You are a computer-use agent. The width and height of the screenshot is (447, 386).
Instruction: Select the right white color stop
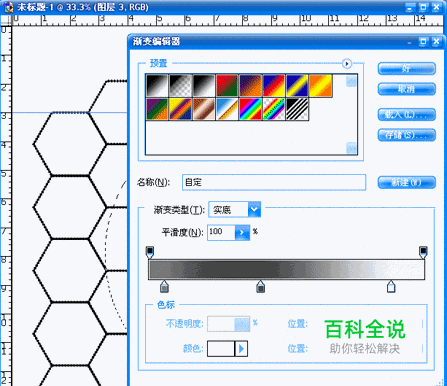click(x=391, y=287)
